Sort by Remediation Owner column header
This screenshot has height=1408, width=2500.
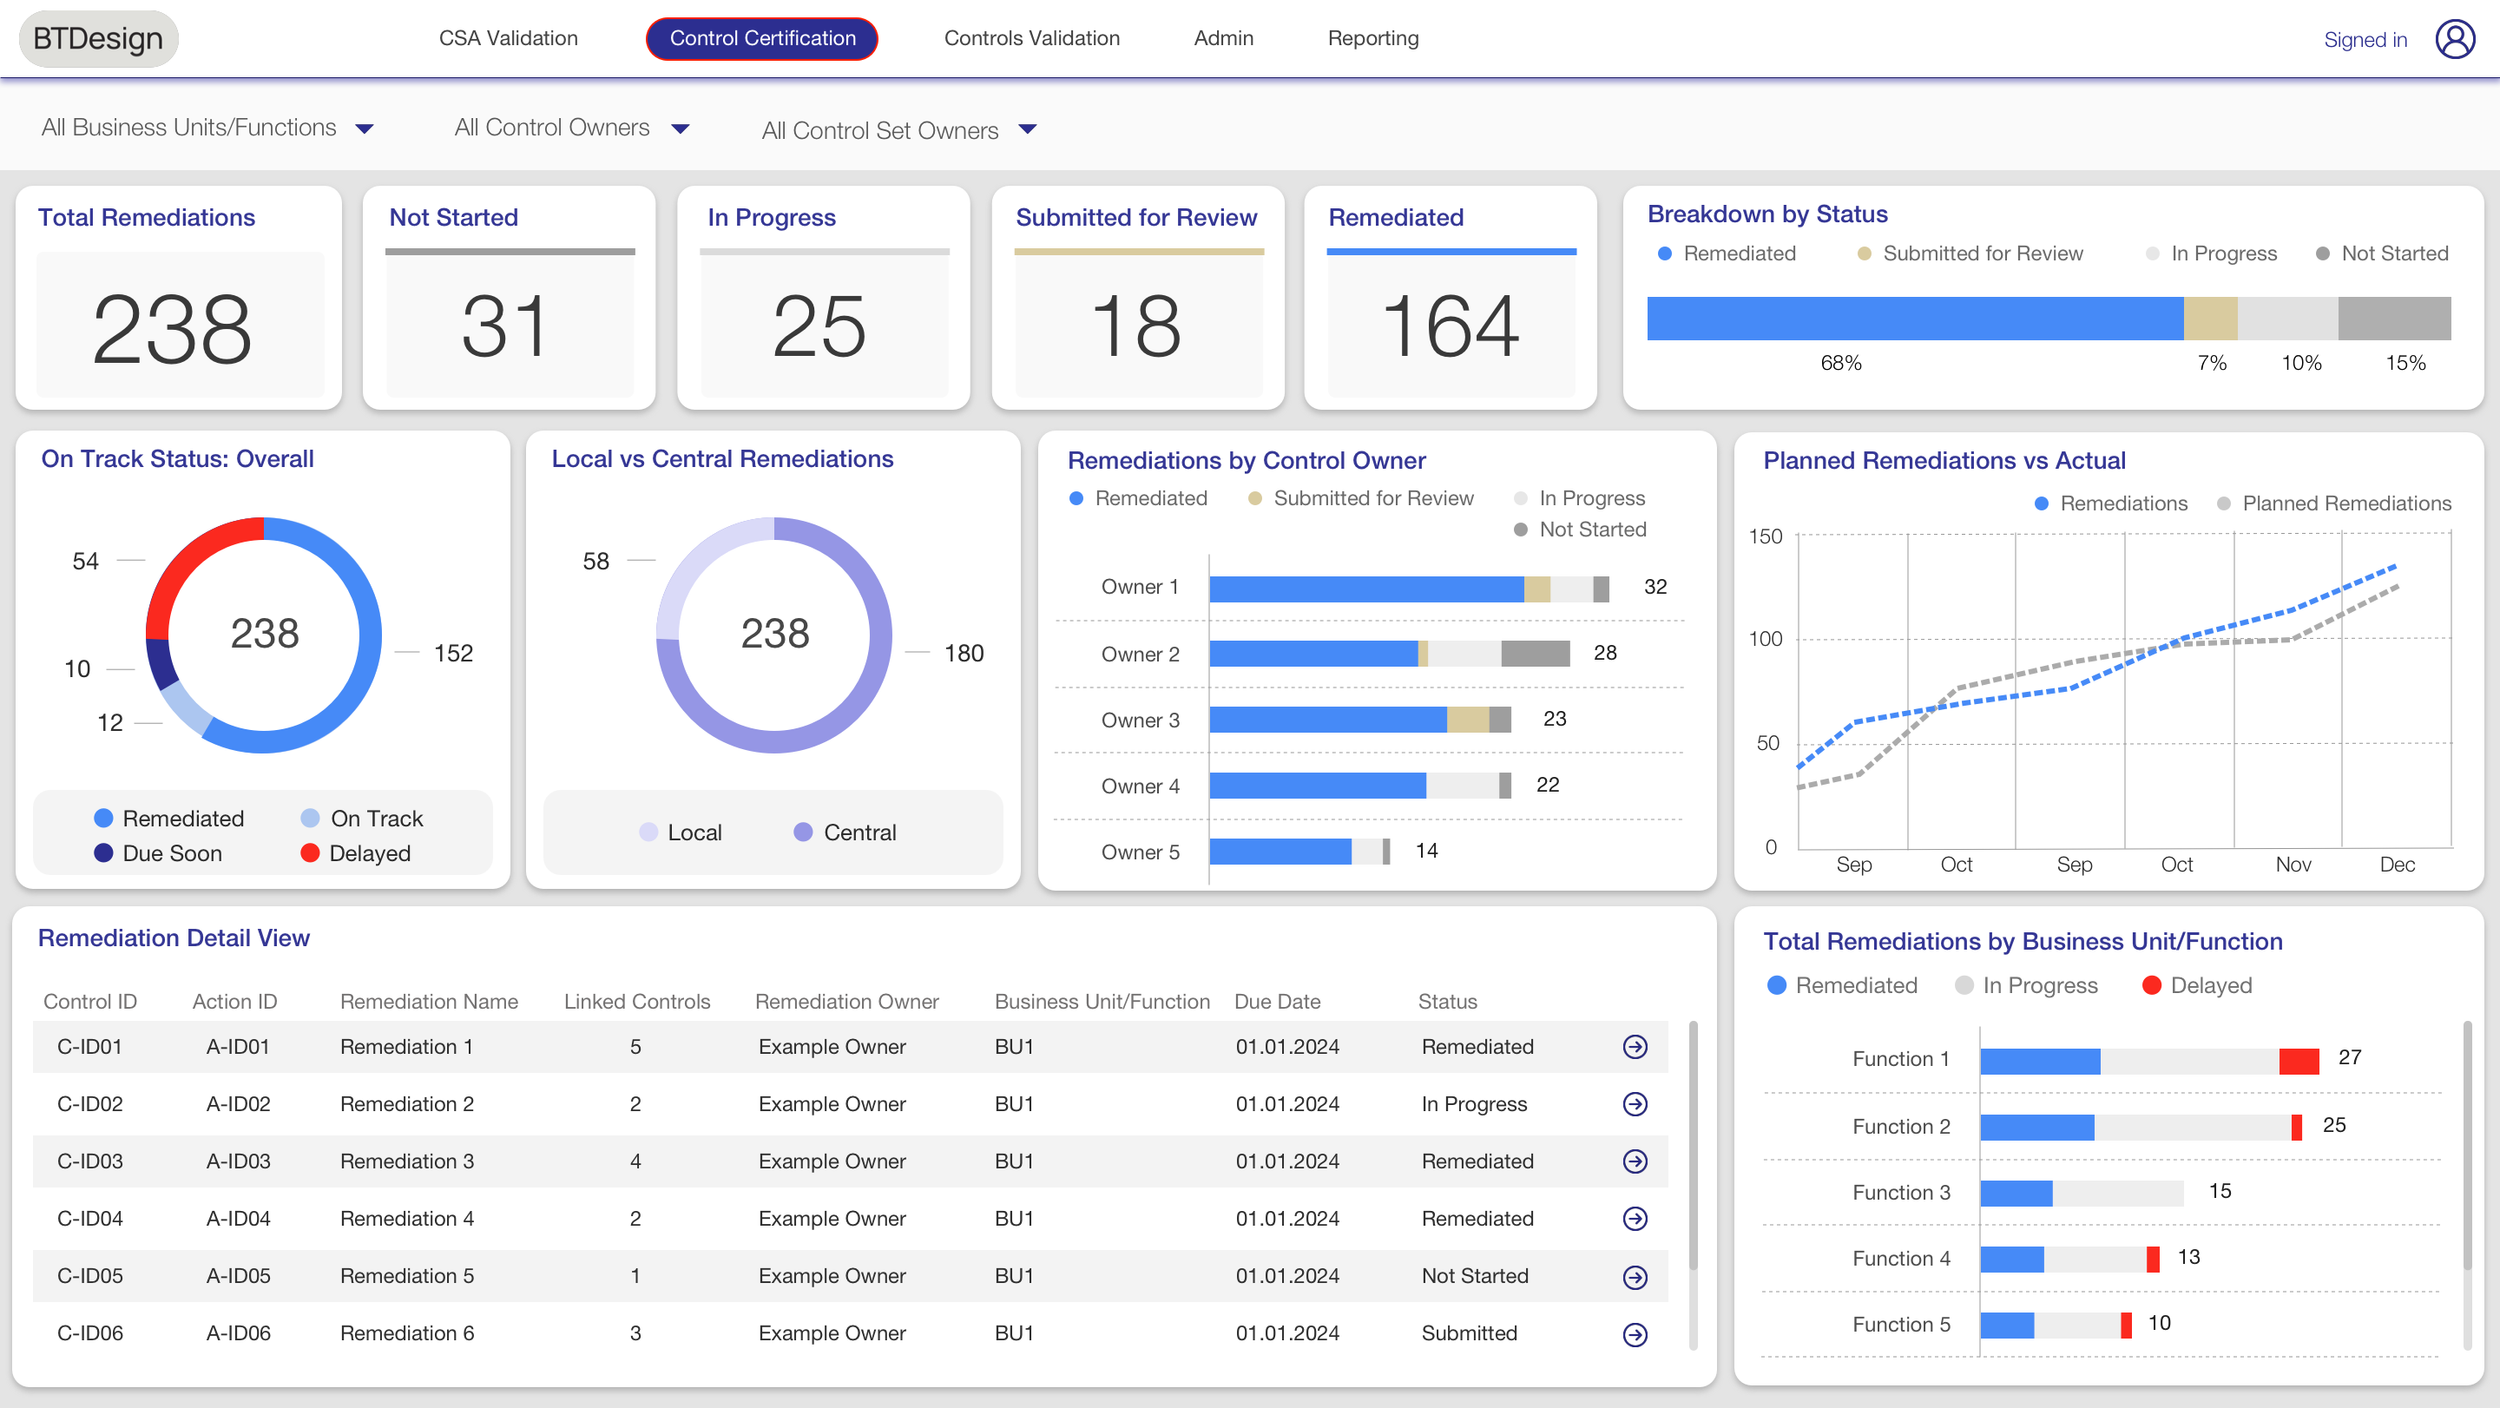(847, 1002)
